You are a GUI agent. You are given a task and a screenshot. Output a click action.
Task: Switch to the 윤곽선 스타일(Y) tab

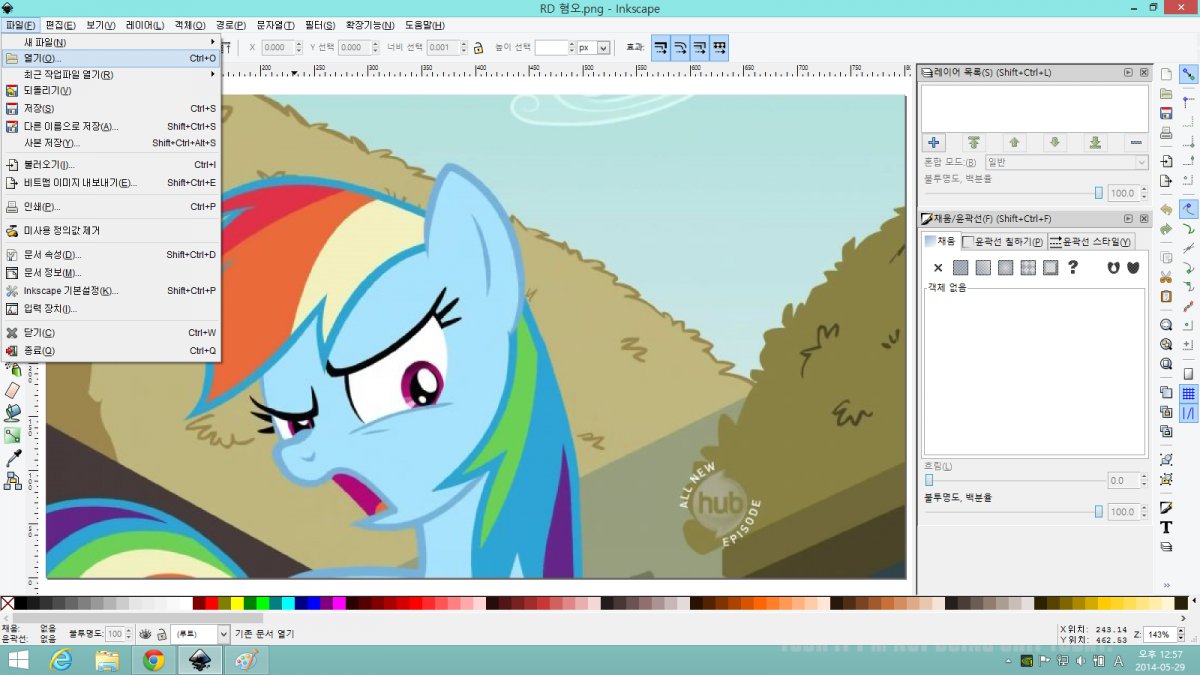[1090, 241]
